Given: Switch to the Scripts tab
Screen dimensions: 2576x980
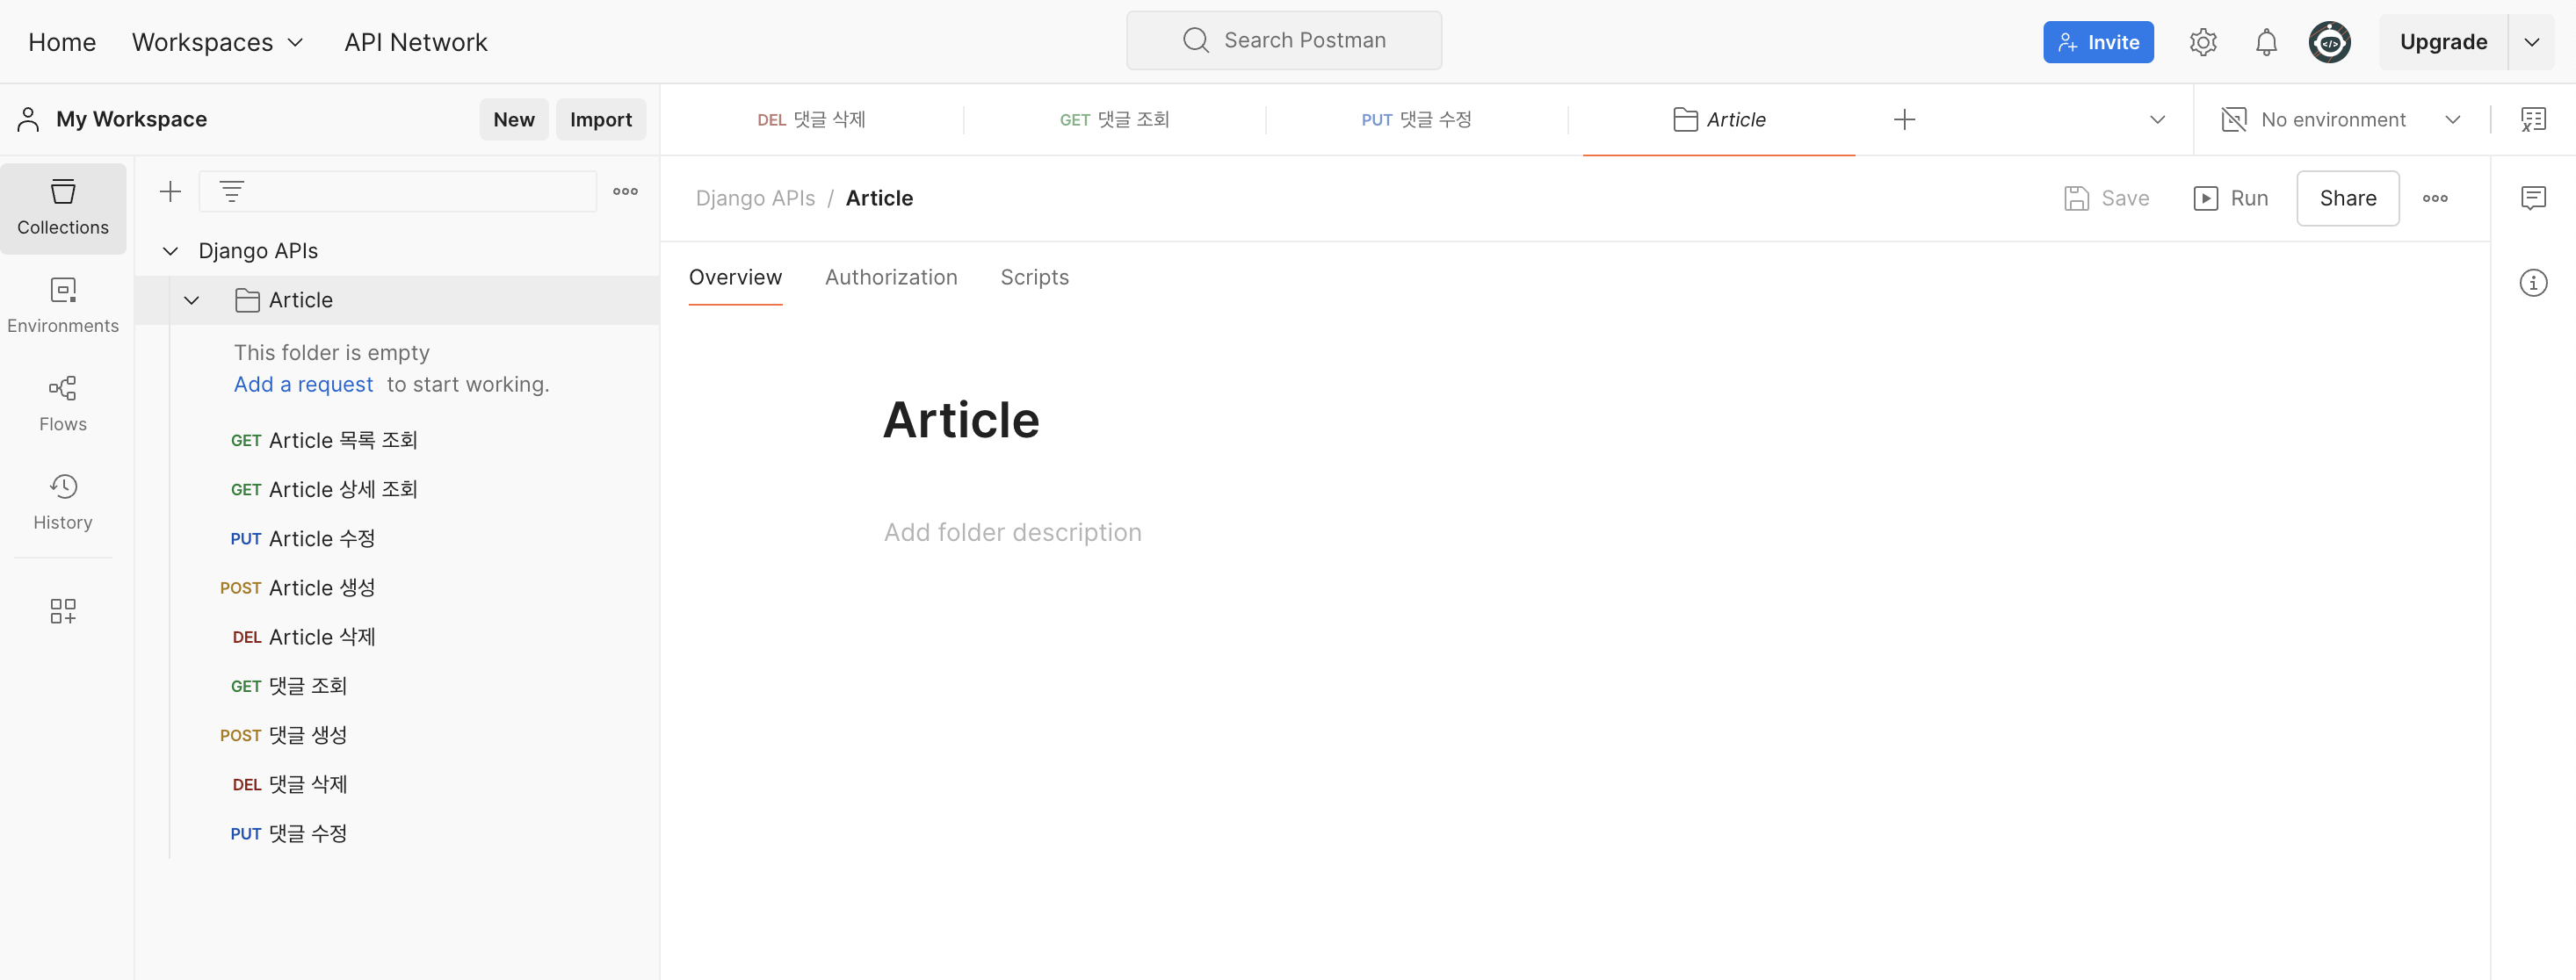Looking at the screenshot, I should pyautogui.click(x=1034, y=277).
